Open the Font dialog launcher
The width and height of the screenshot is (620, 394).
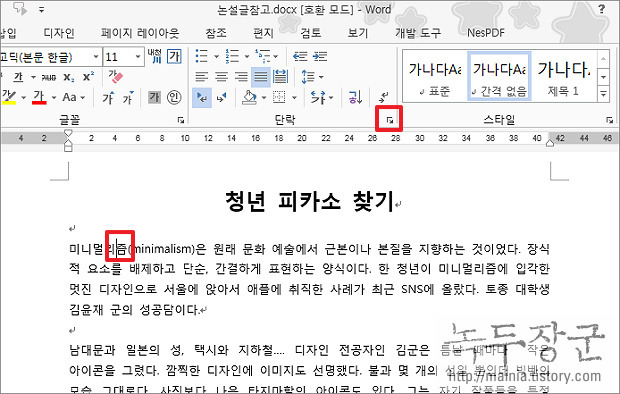click(181, 120)
